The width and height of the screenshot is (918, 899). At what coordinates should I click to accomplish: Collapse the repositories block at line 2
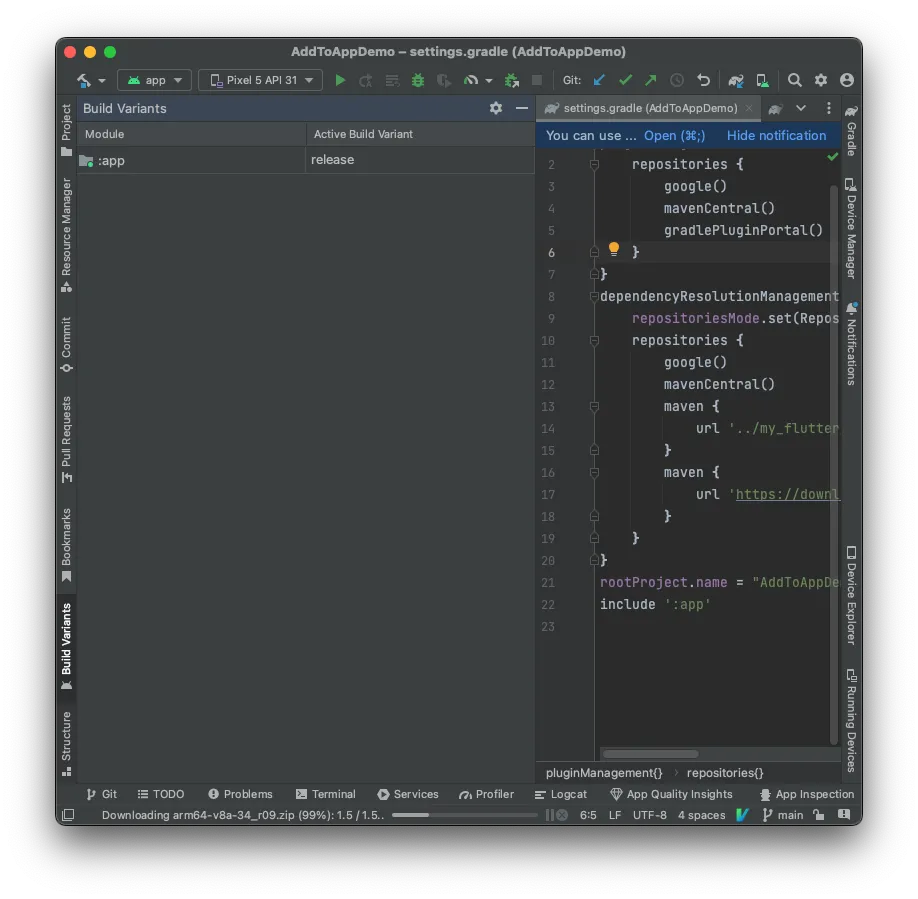coord(593,164)
